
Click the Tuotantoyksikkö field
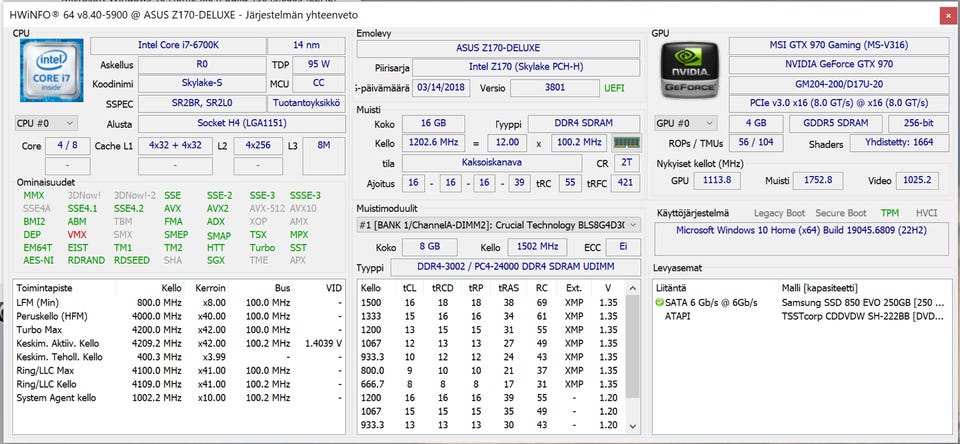click(x=306, y=103)
